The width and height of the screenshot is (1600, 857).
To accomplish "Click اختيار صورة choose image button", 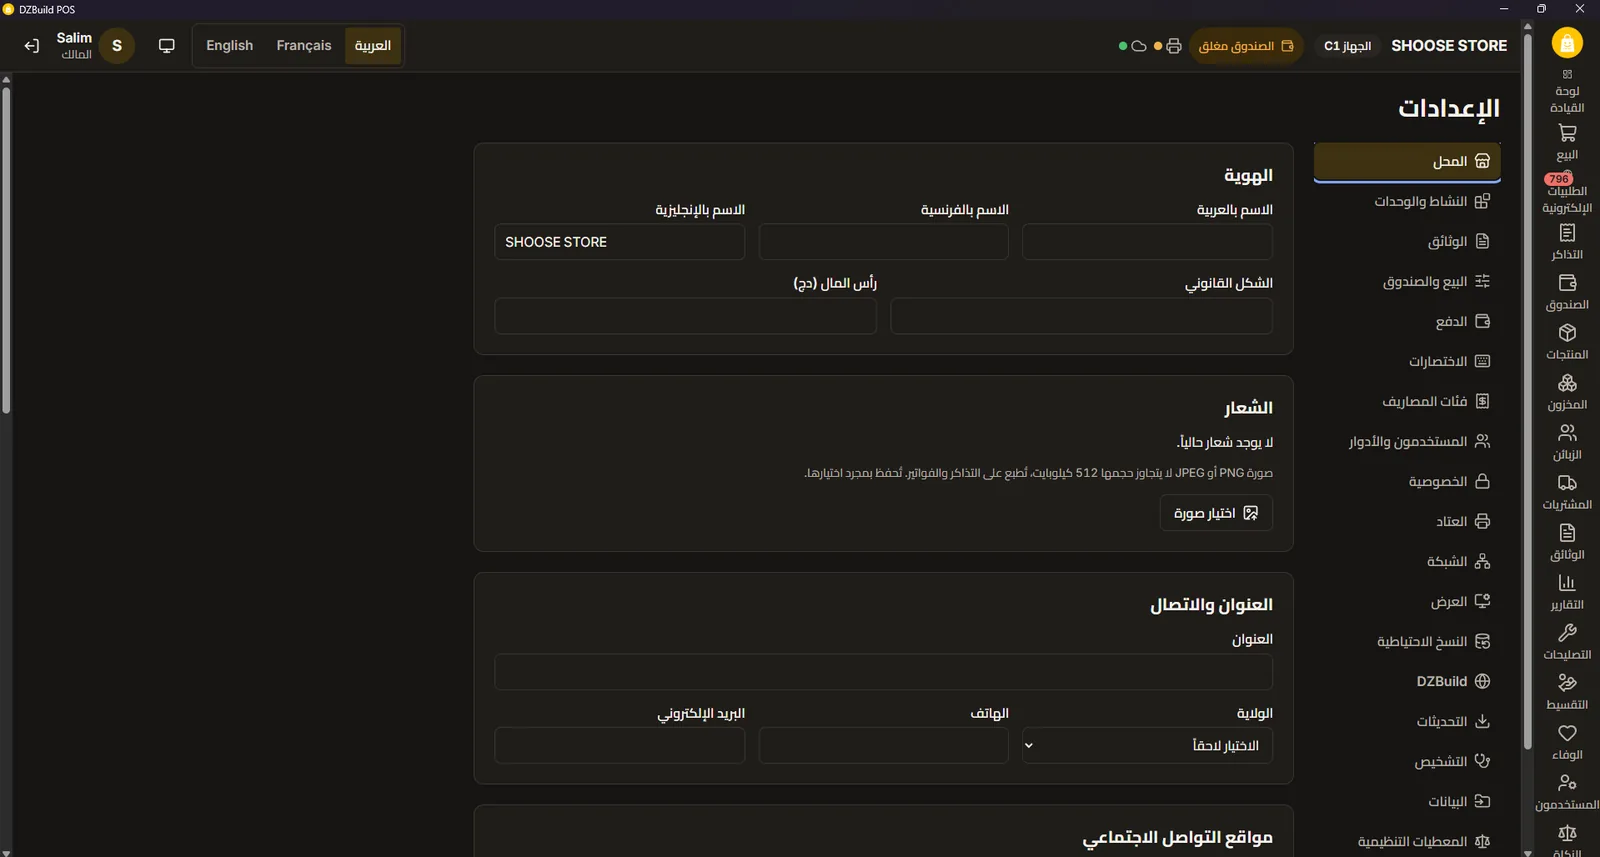I will click(1216, 513).
